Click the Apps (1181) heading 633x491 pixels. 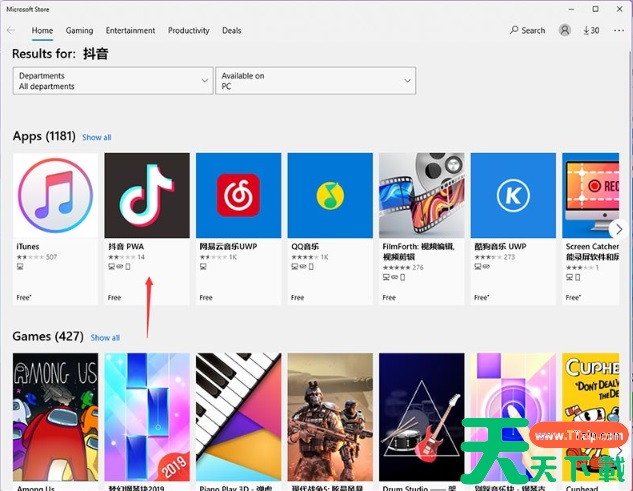pyautogui.click(x=44, y=136)
